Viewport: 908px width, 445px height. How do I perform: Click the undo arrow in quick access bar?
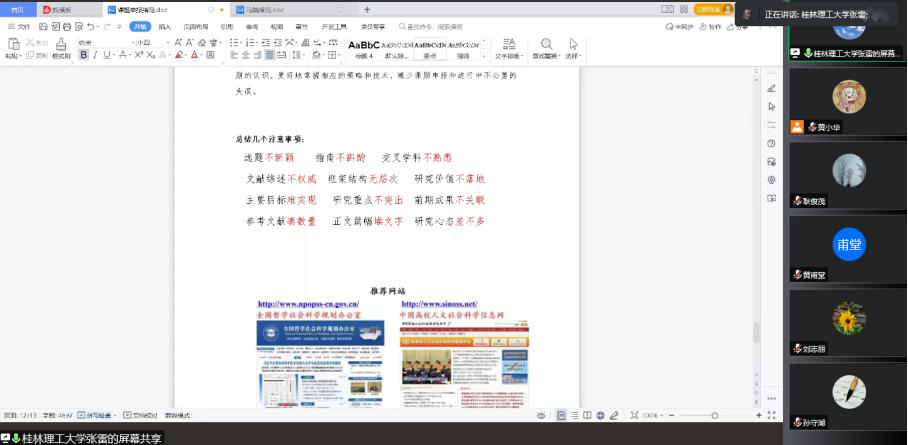(91, 26)
